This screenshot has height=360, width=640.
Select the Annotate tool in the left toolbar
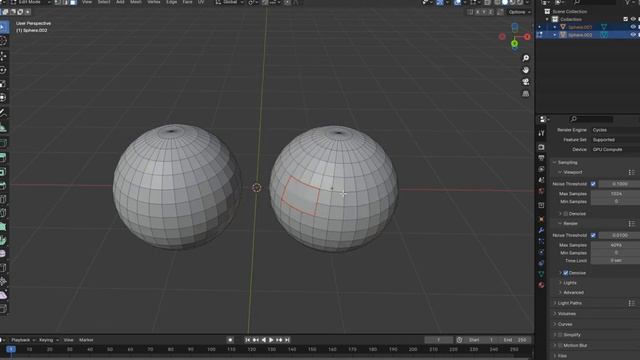click(3, 112)
